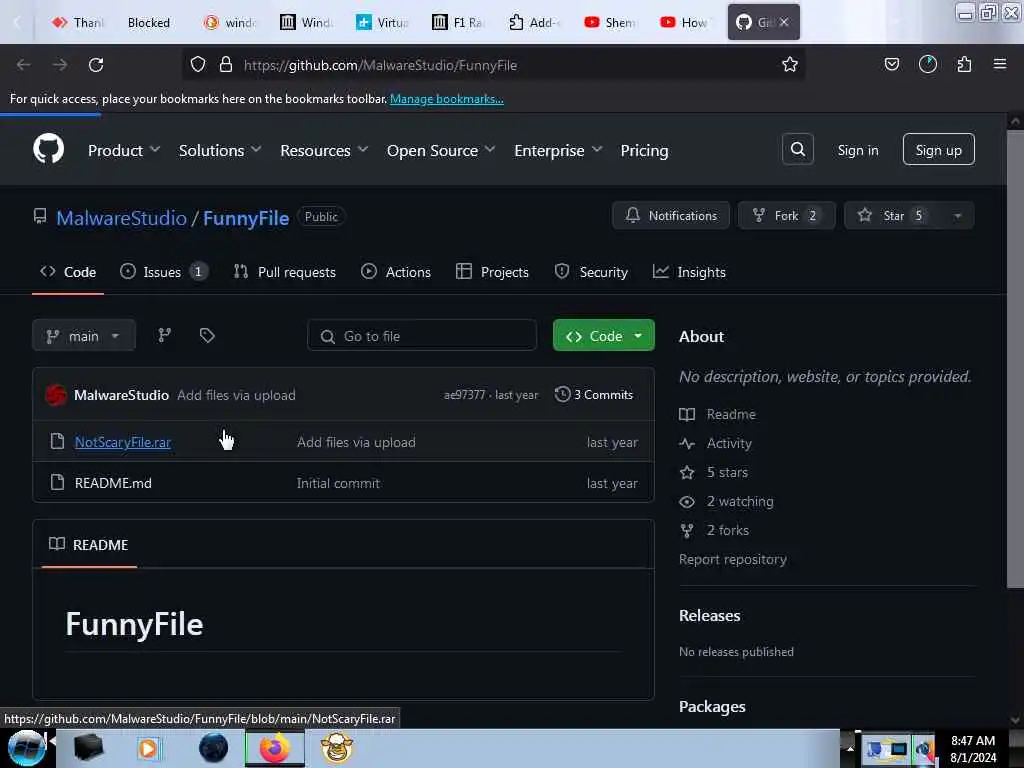Open commit hash ae97377
The image size is (1024, 768).
(464, 395)
